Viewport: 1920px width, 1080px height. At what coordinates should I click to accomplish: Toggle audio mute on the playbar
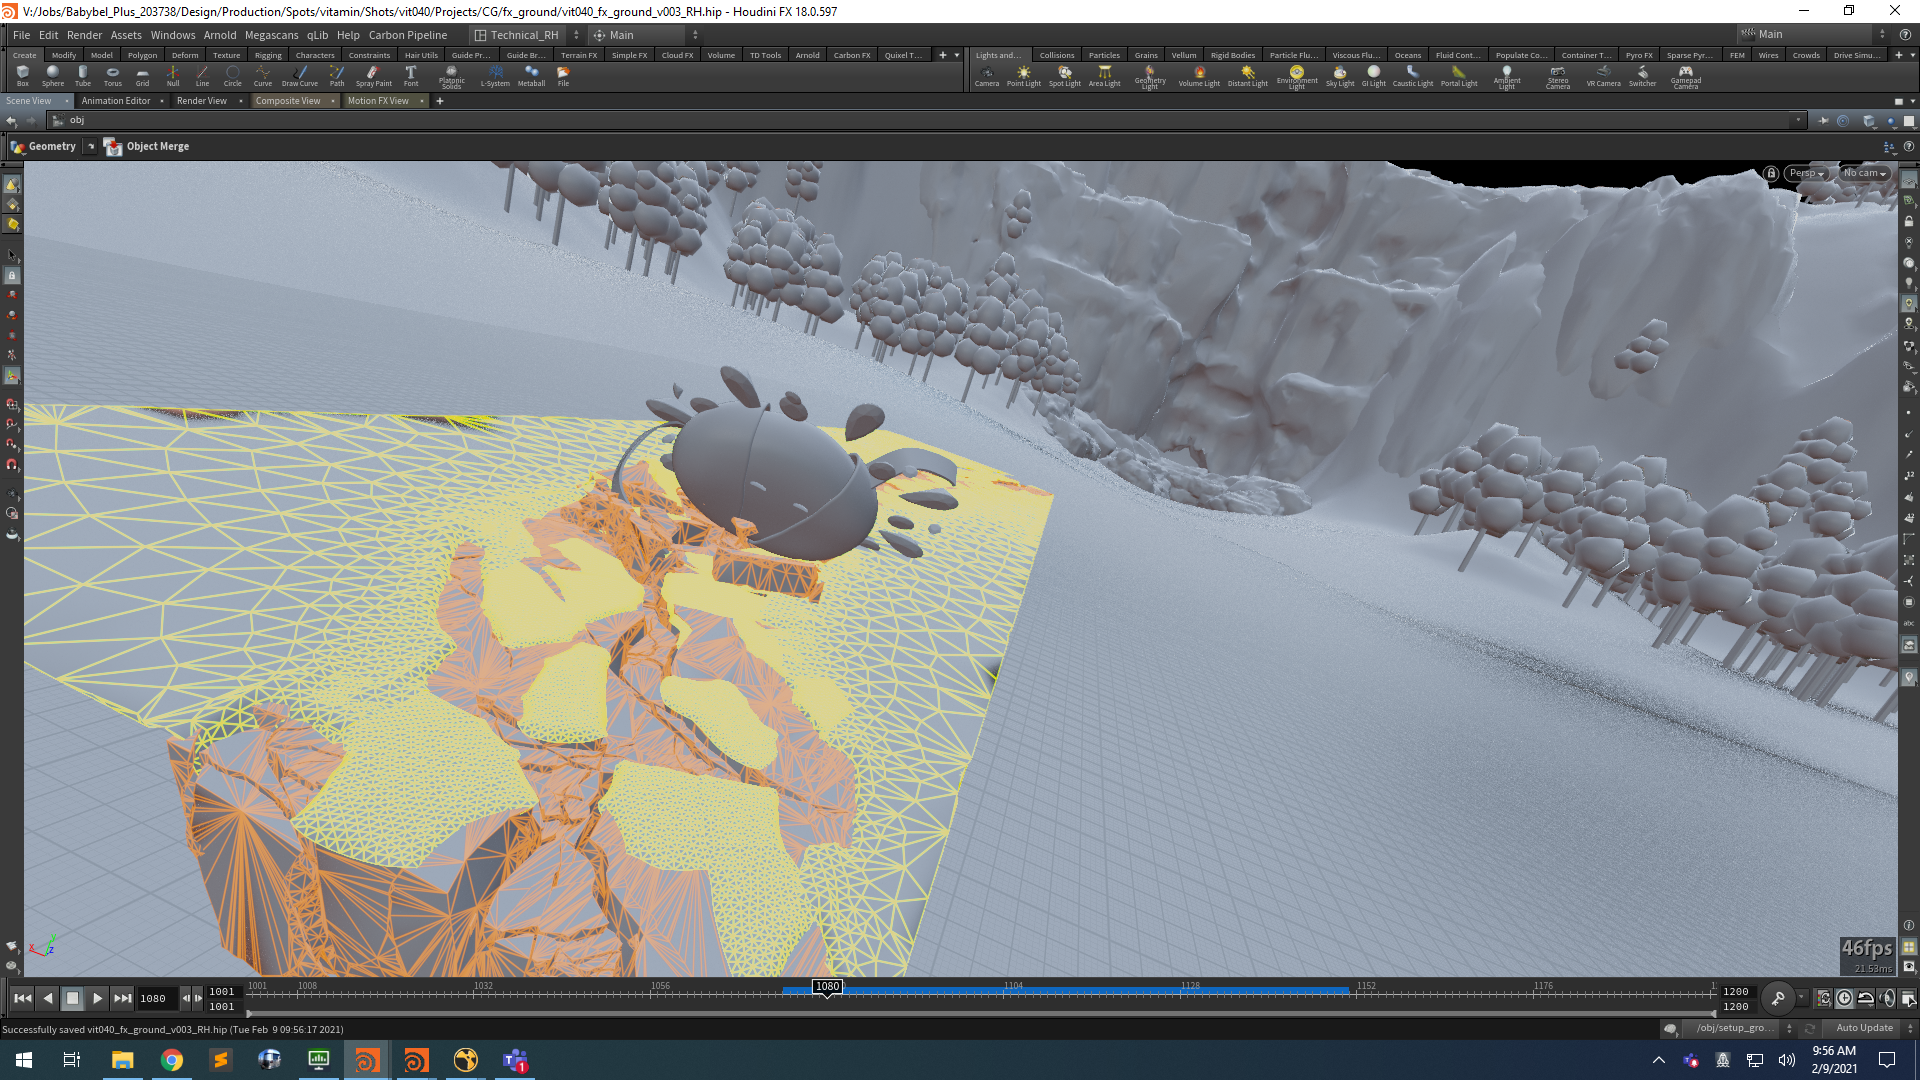1887,998
